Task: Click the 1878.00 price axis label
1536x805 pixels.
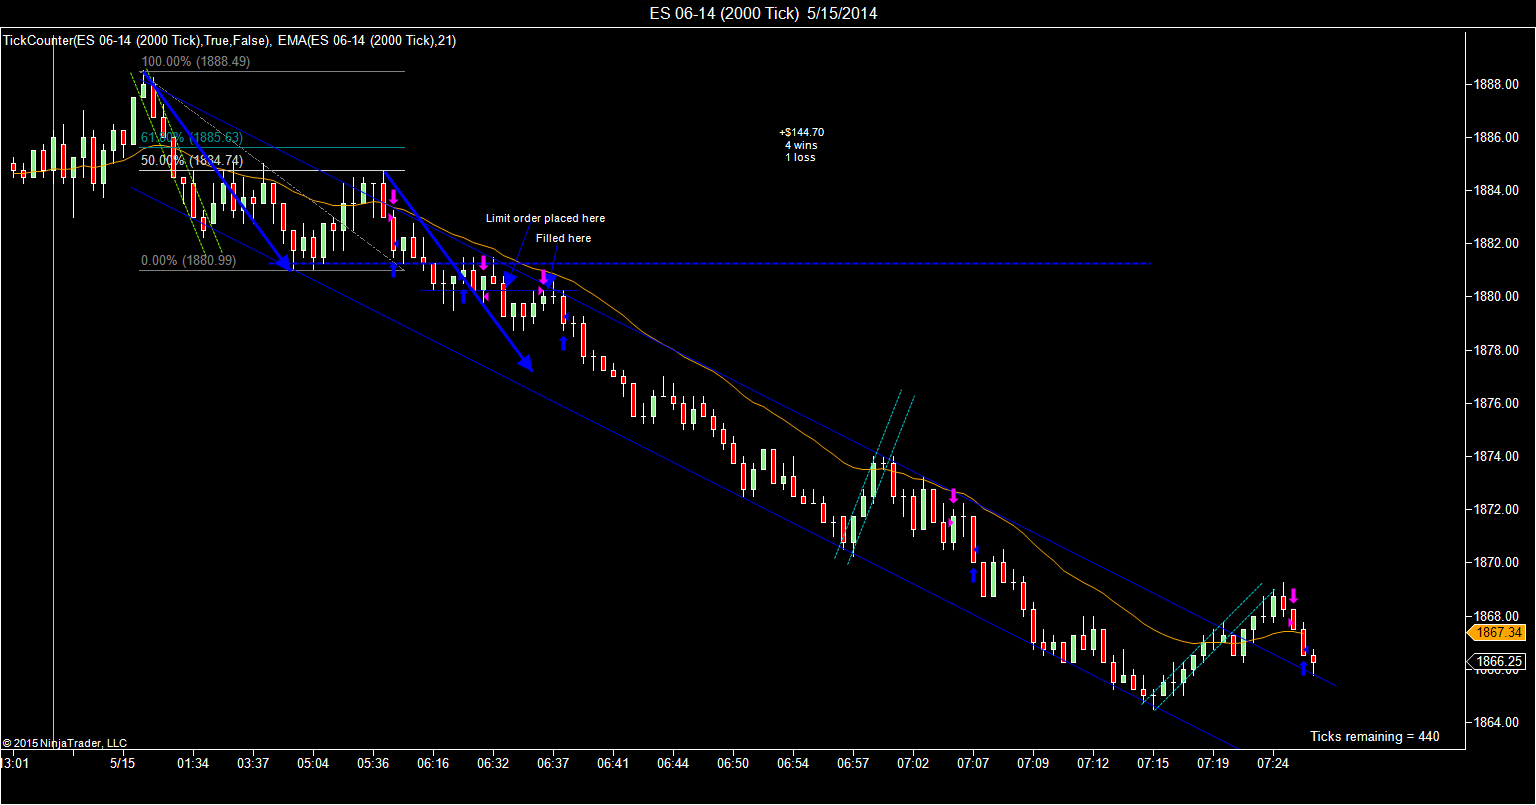Action: click(1497, 350)
